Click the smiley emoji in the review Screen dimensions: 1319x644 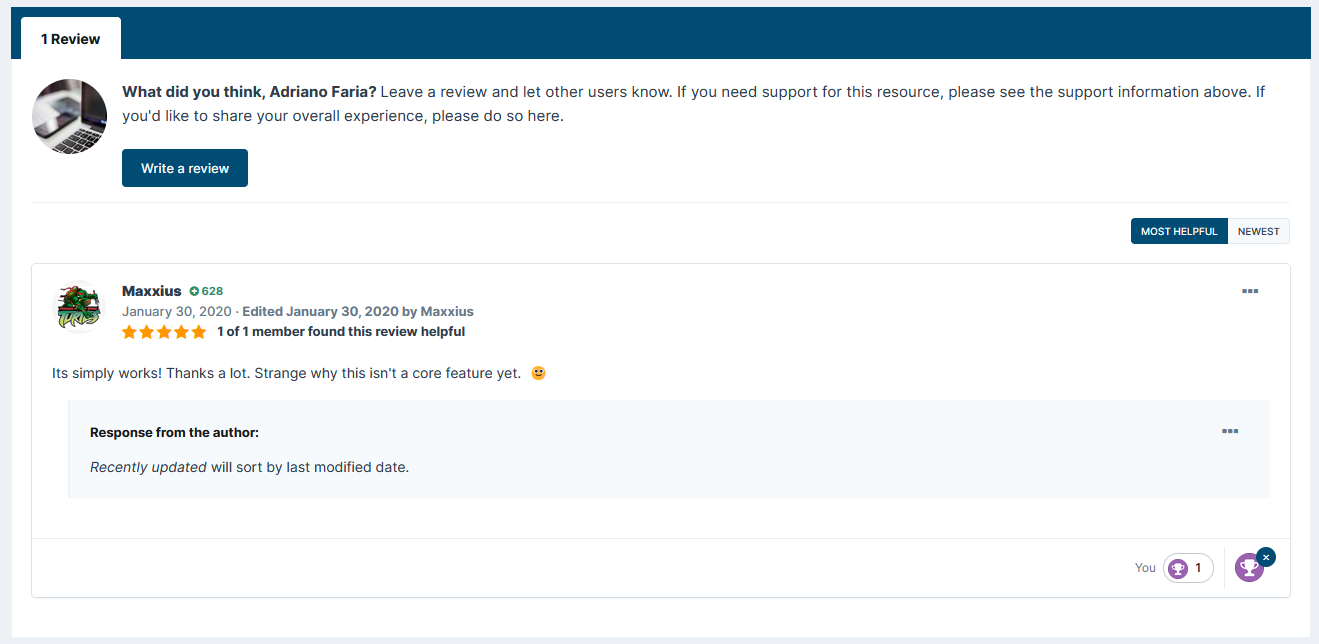[x=538, y=373]
